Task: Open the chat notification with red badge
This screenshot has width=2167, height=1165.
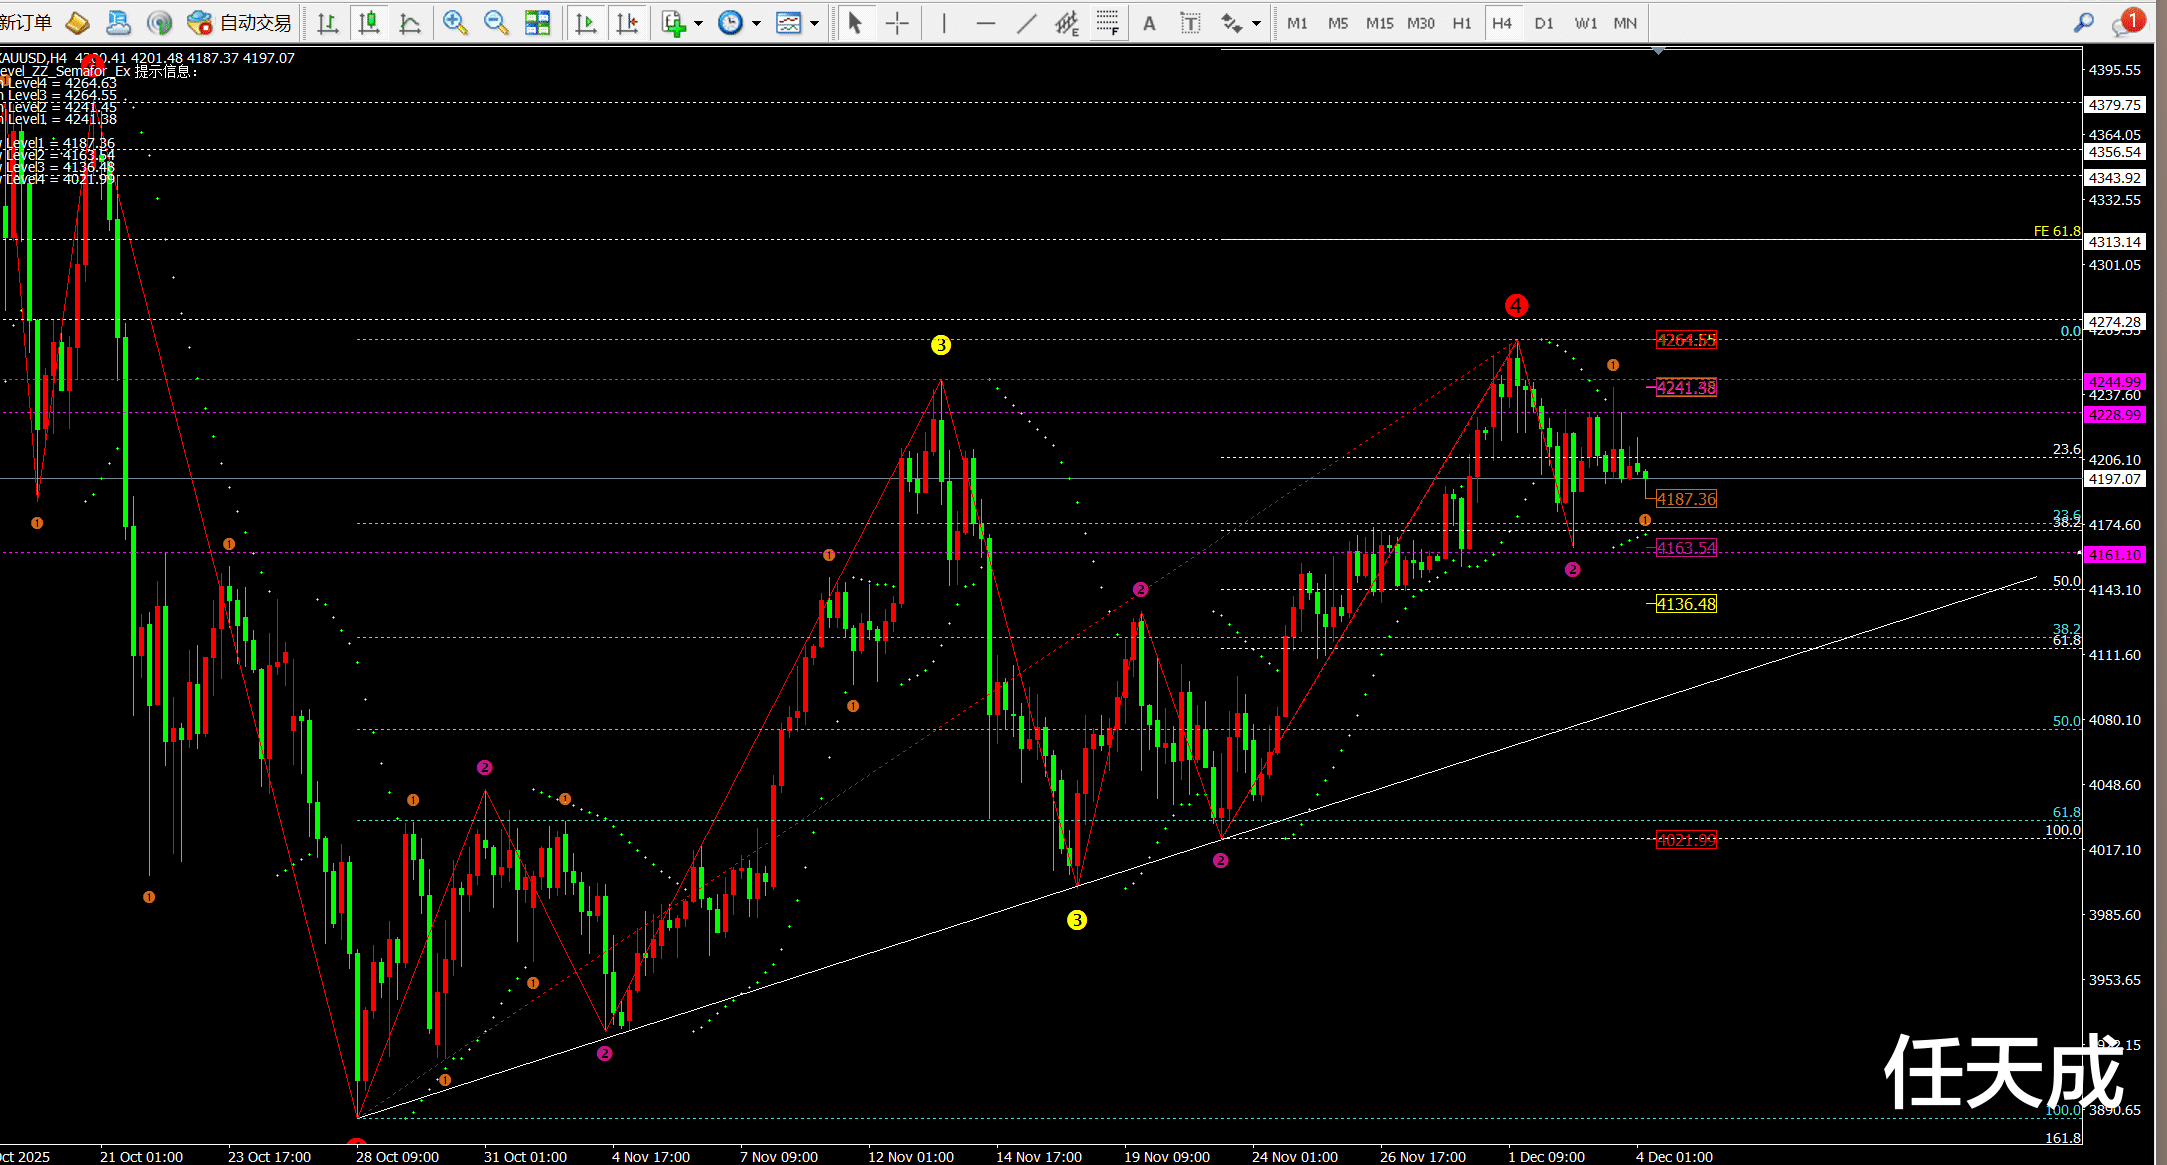Action: click(x=2125, y=22)
